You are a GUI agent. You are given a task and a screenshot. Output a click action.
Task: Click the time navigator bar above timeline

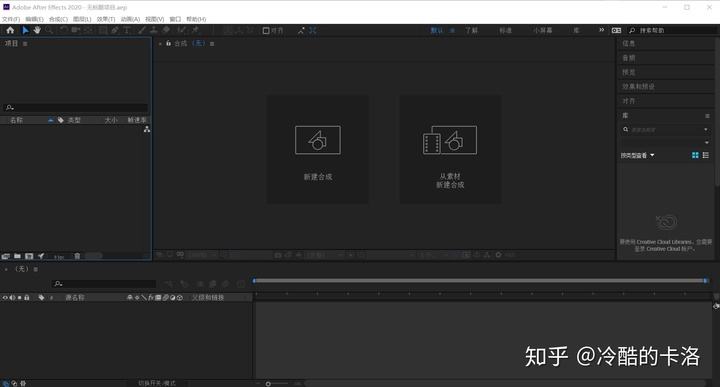pyautogui.click(x=480, y=280)
